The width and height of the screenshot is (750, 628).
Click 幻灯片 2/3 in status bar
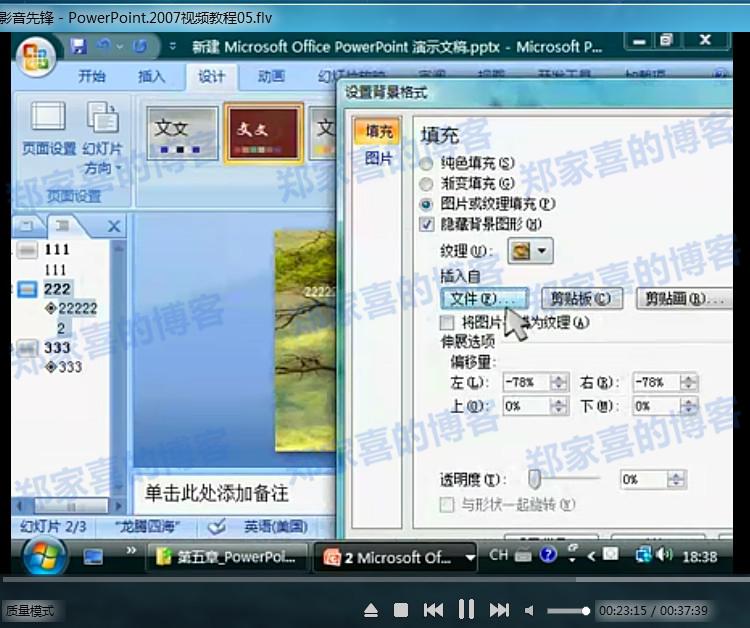pos(53,527)
